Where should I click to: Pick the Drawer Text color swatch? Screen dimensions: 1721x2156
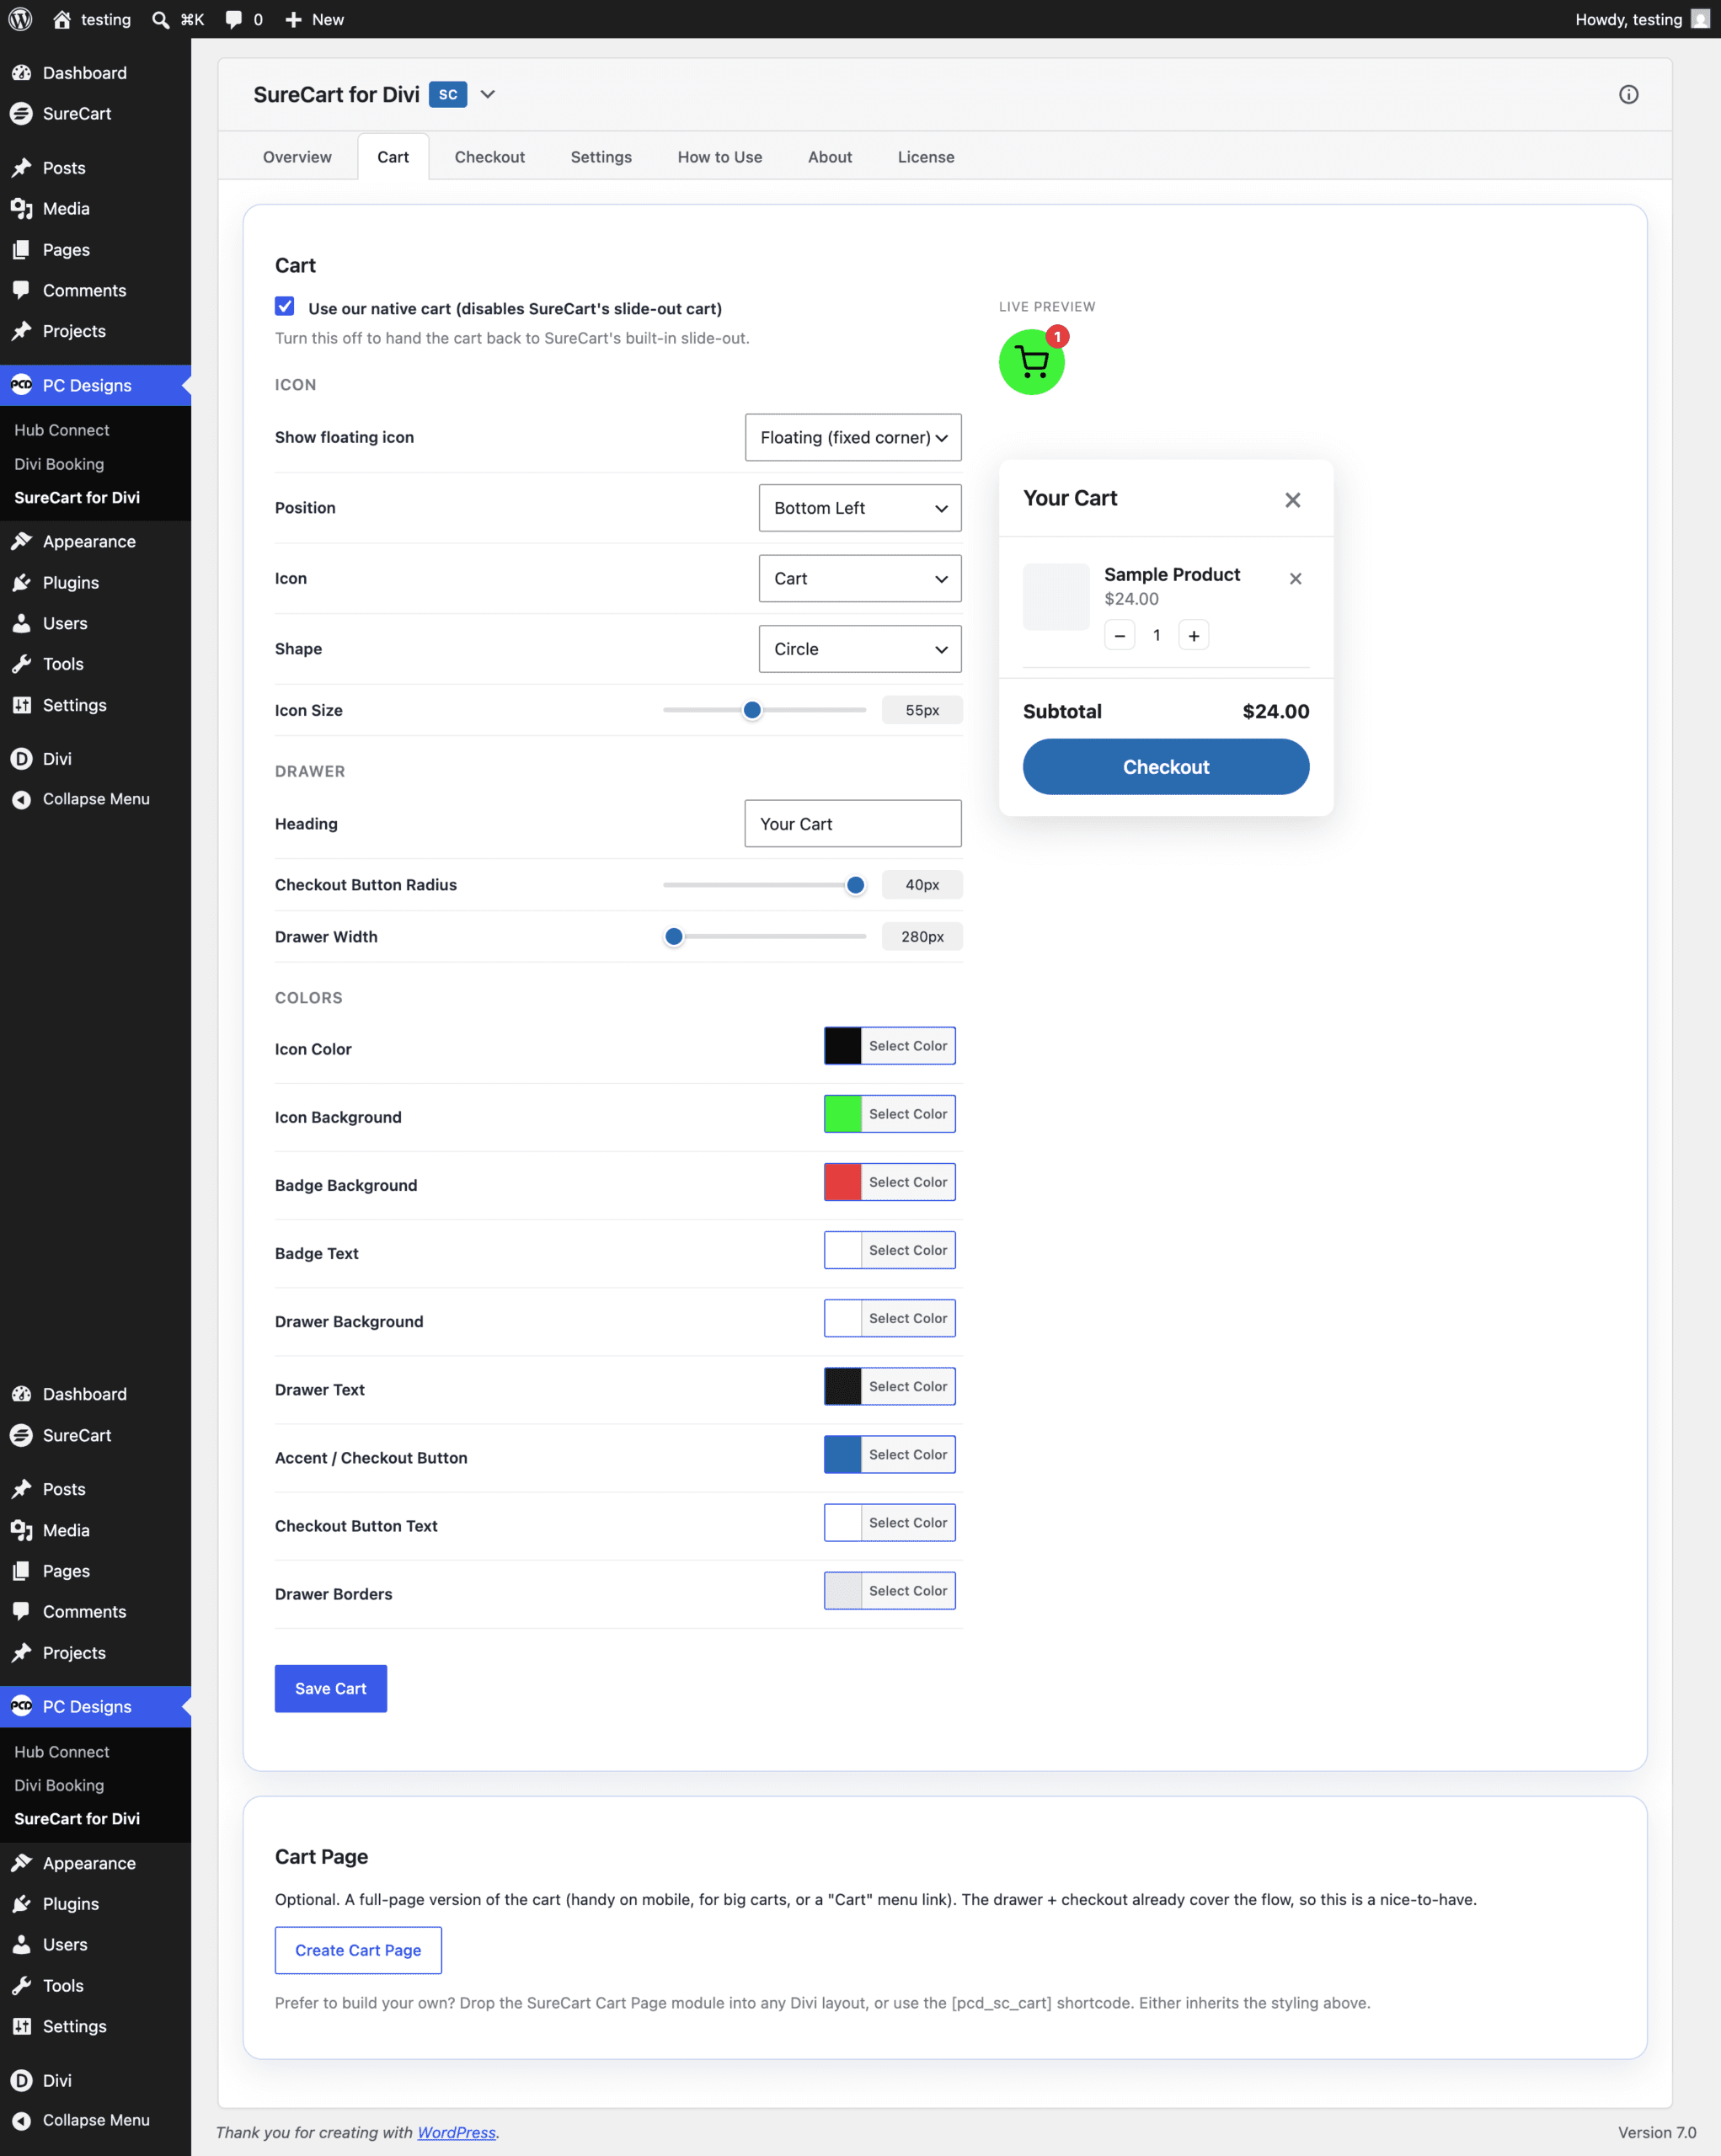tap(843, 1386)
